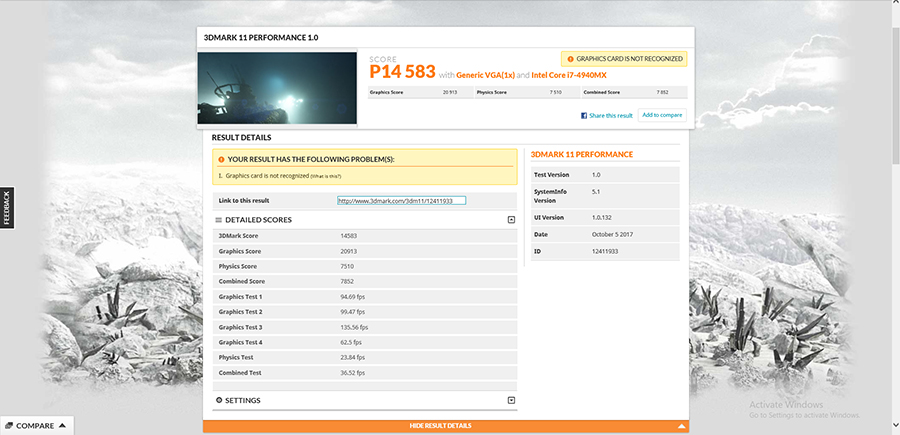The height and width of the screenshot is (435, 900).
Task: Open the Generic VGA(1x) link
Action: coord(485,75)
